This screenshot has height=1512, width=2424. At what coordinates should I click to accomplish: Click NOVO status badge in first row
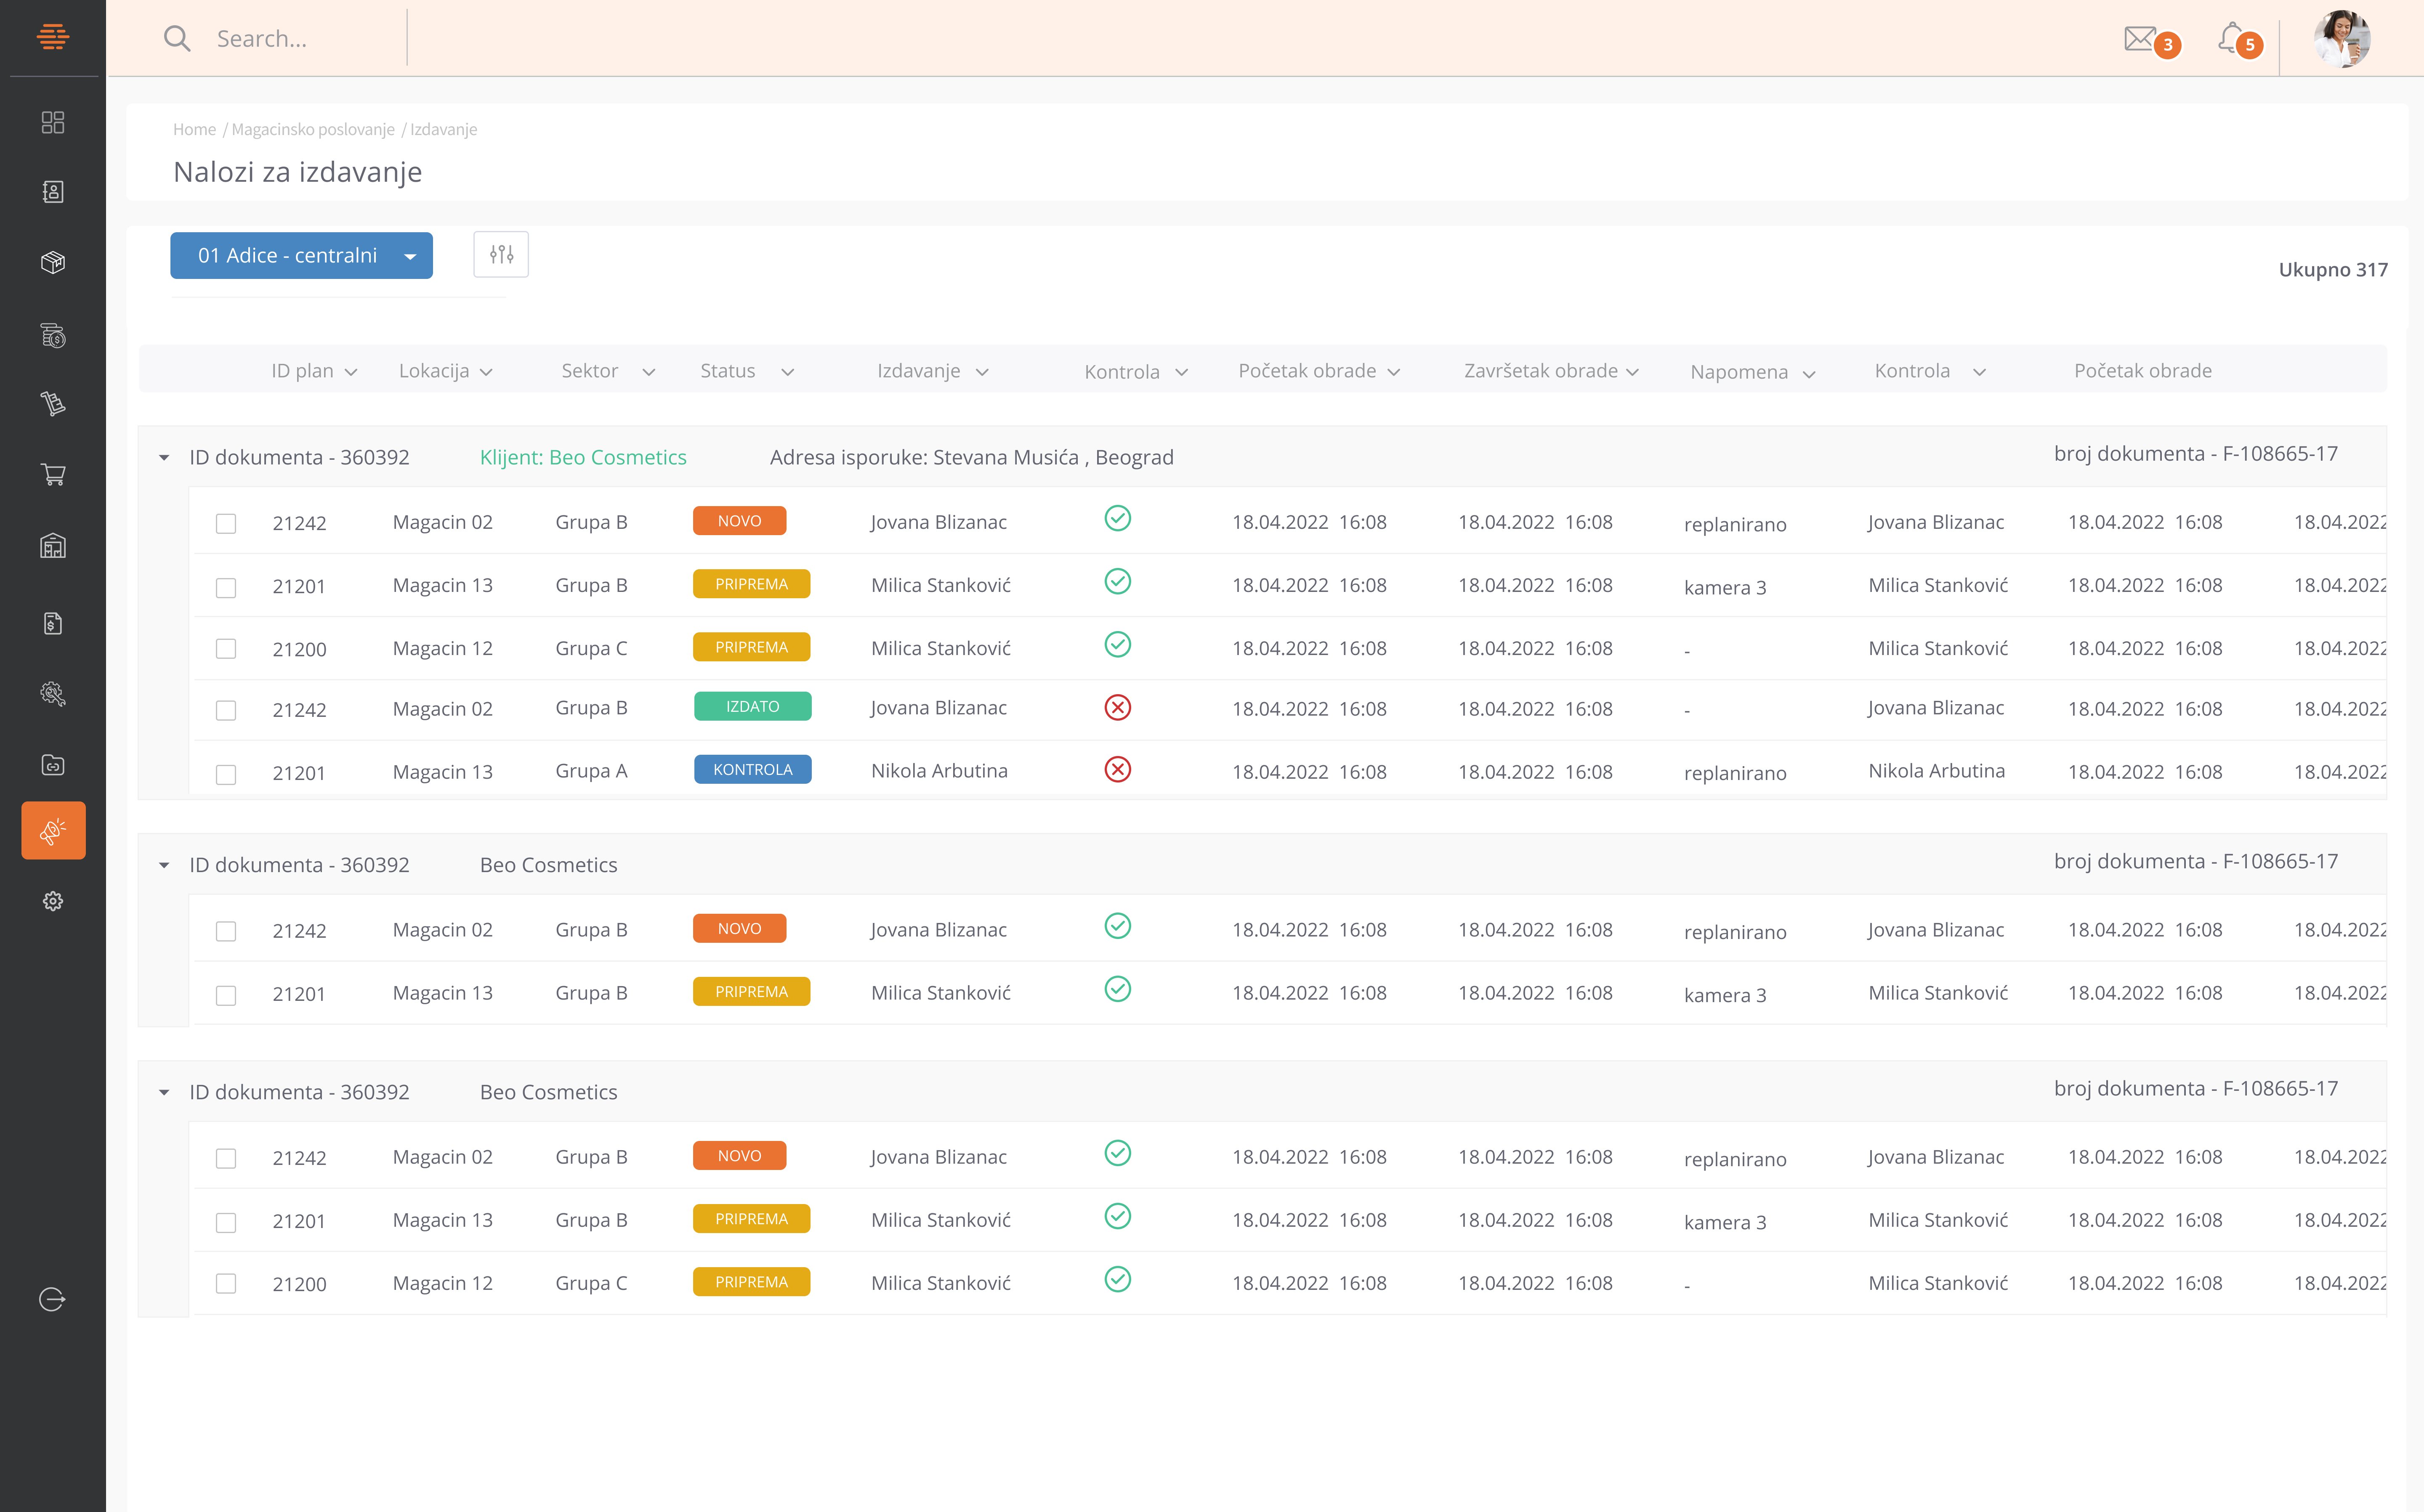739,521
